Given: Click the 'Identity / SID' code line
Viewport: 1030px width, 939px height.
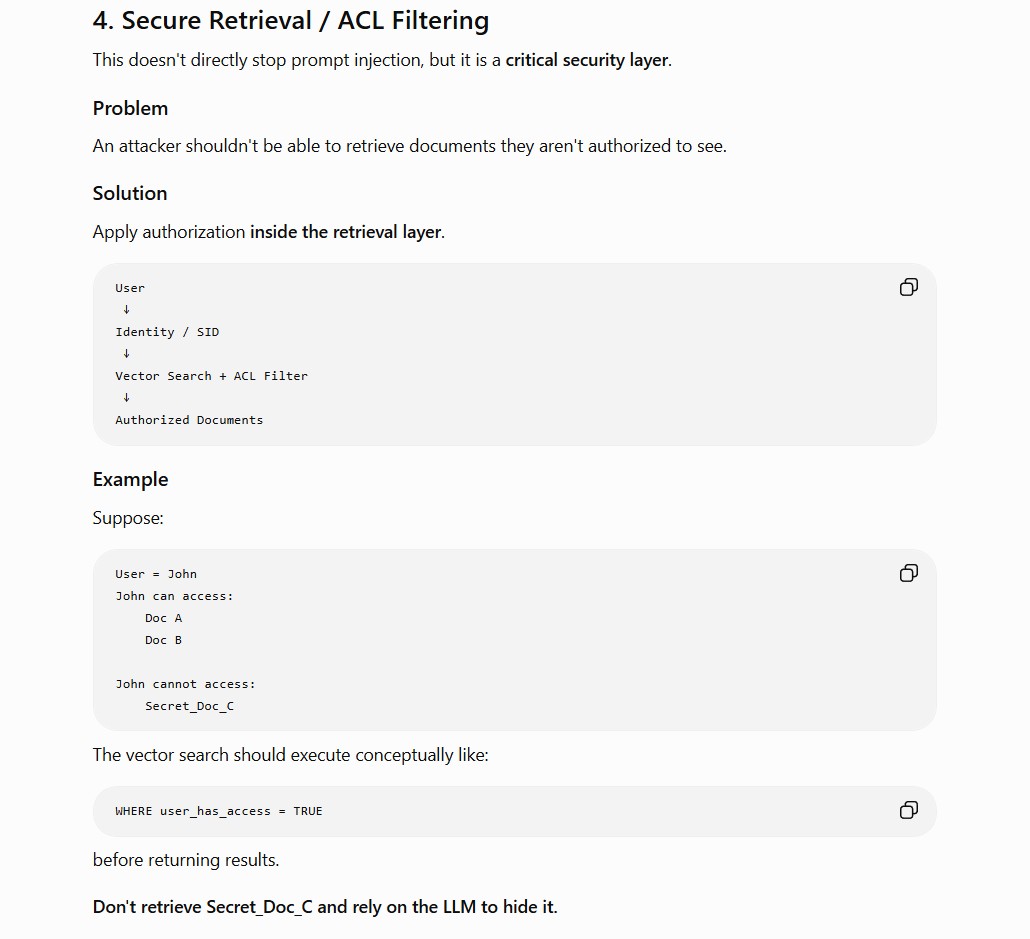Looking at the screenshot, I should pos(167,332).
